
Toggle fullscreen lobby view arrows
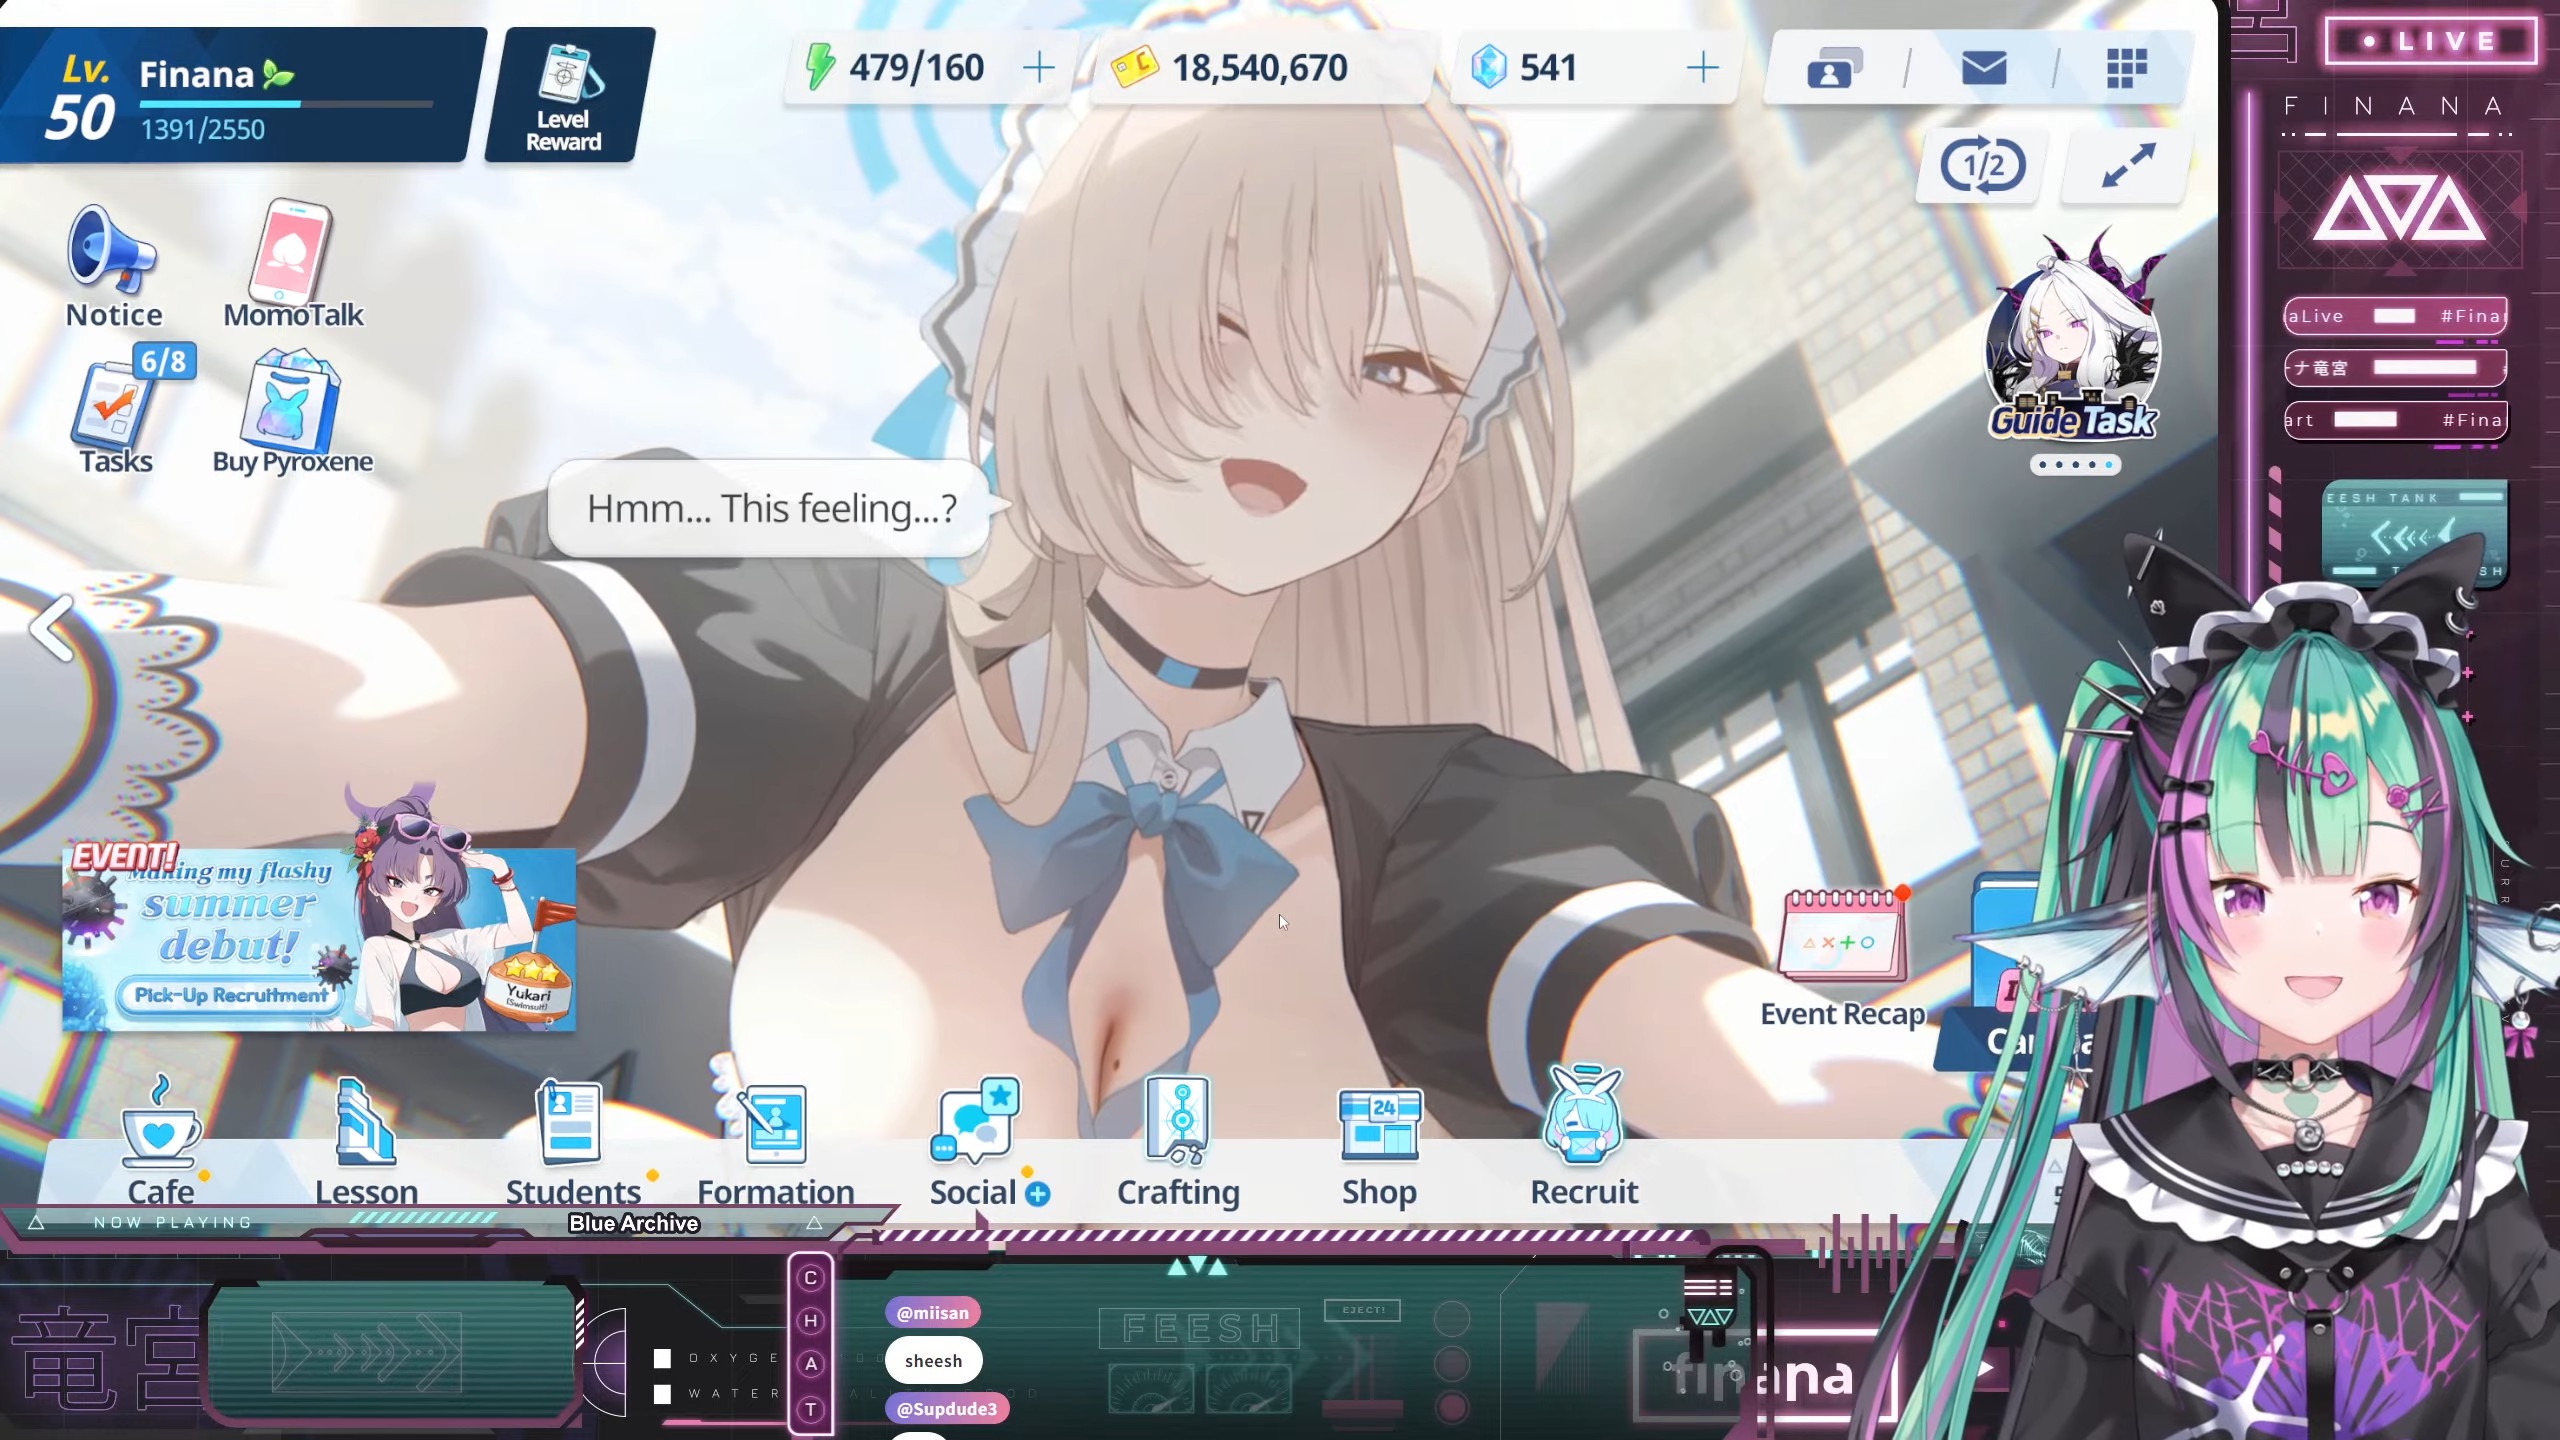click(x=2128, y=166)
